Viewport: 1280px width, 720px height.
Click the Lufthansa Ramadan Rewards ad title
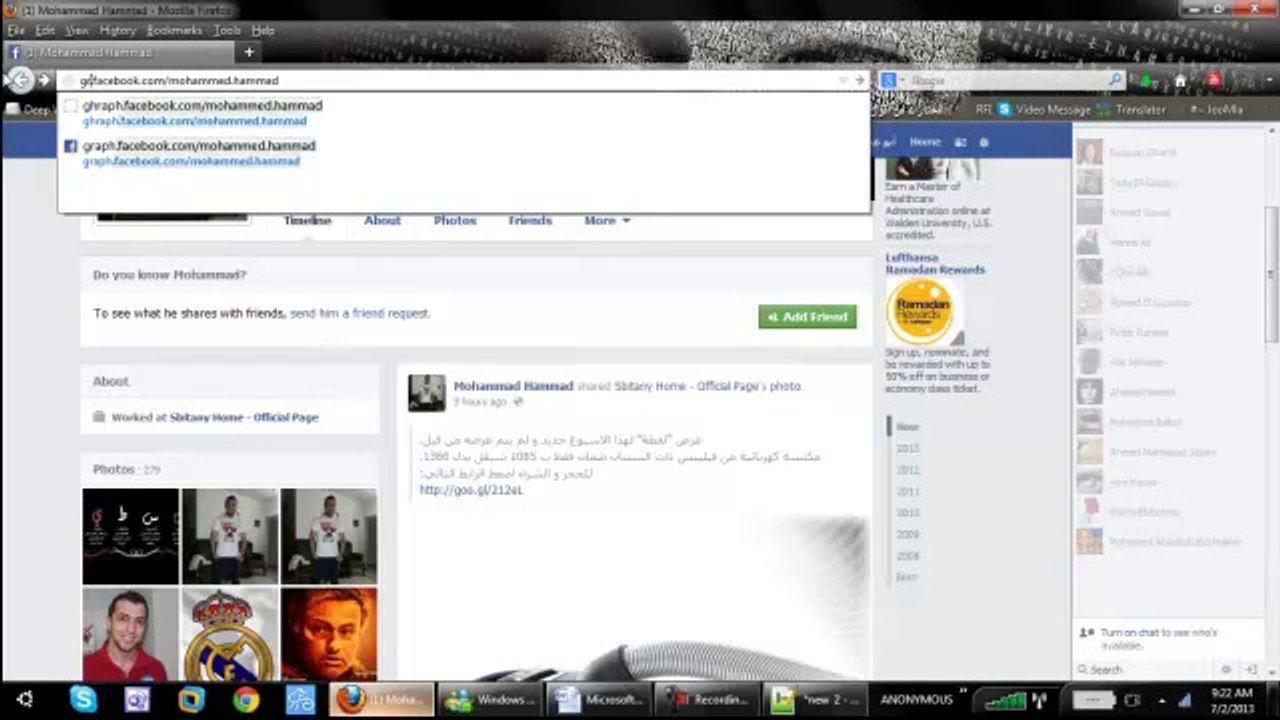(x=935, y=263)
